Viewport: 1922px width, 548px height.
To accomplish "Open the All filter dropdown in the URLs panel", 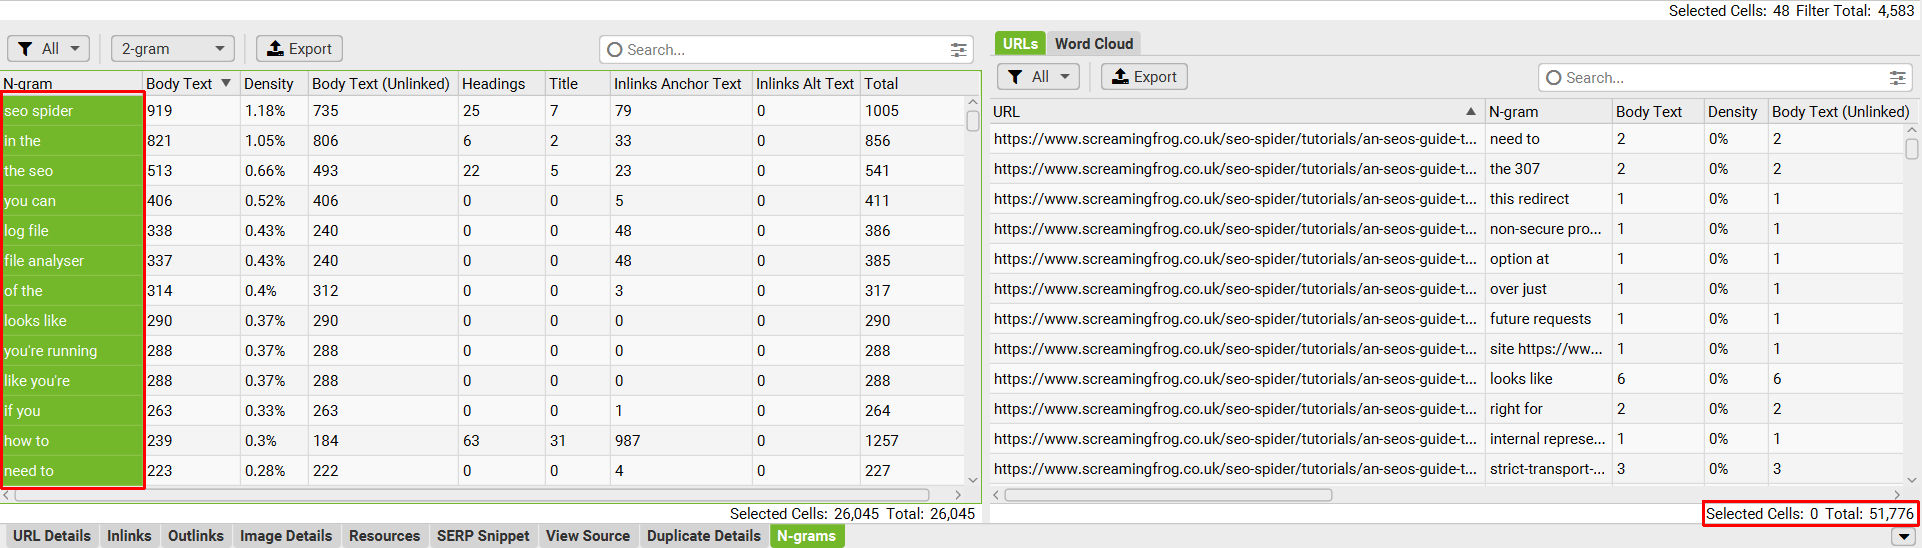I will click(1039, 77).
